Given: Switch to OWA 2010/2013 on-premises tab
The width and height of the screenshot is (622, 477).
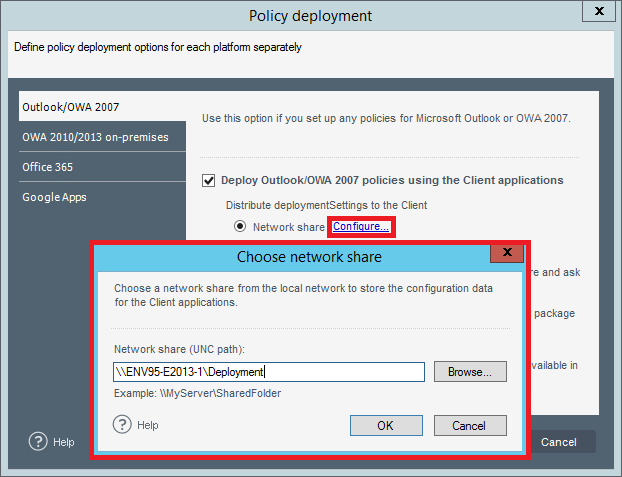Looking at the screenshot, I should [x=102, y=137].
